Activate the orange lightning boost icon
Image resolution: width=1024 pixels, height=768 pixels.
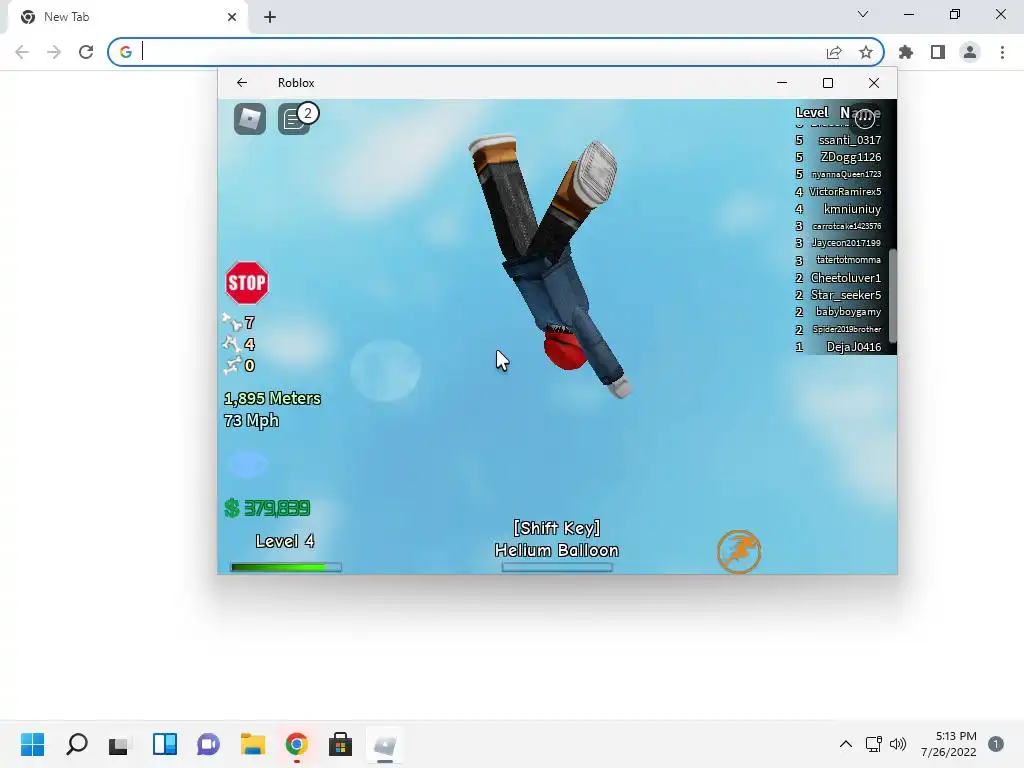click(739, 552)
